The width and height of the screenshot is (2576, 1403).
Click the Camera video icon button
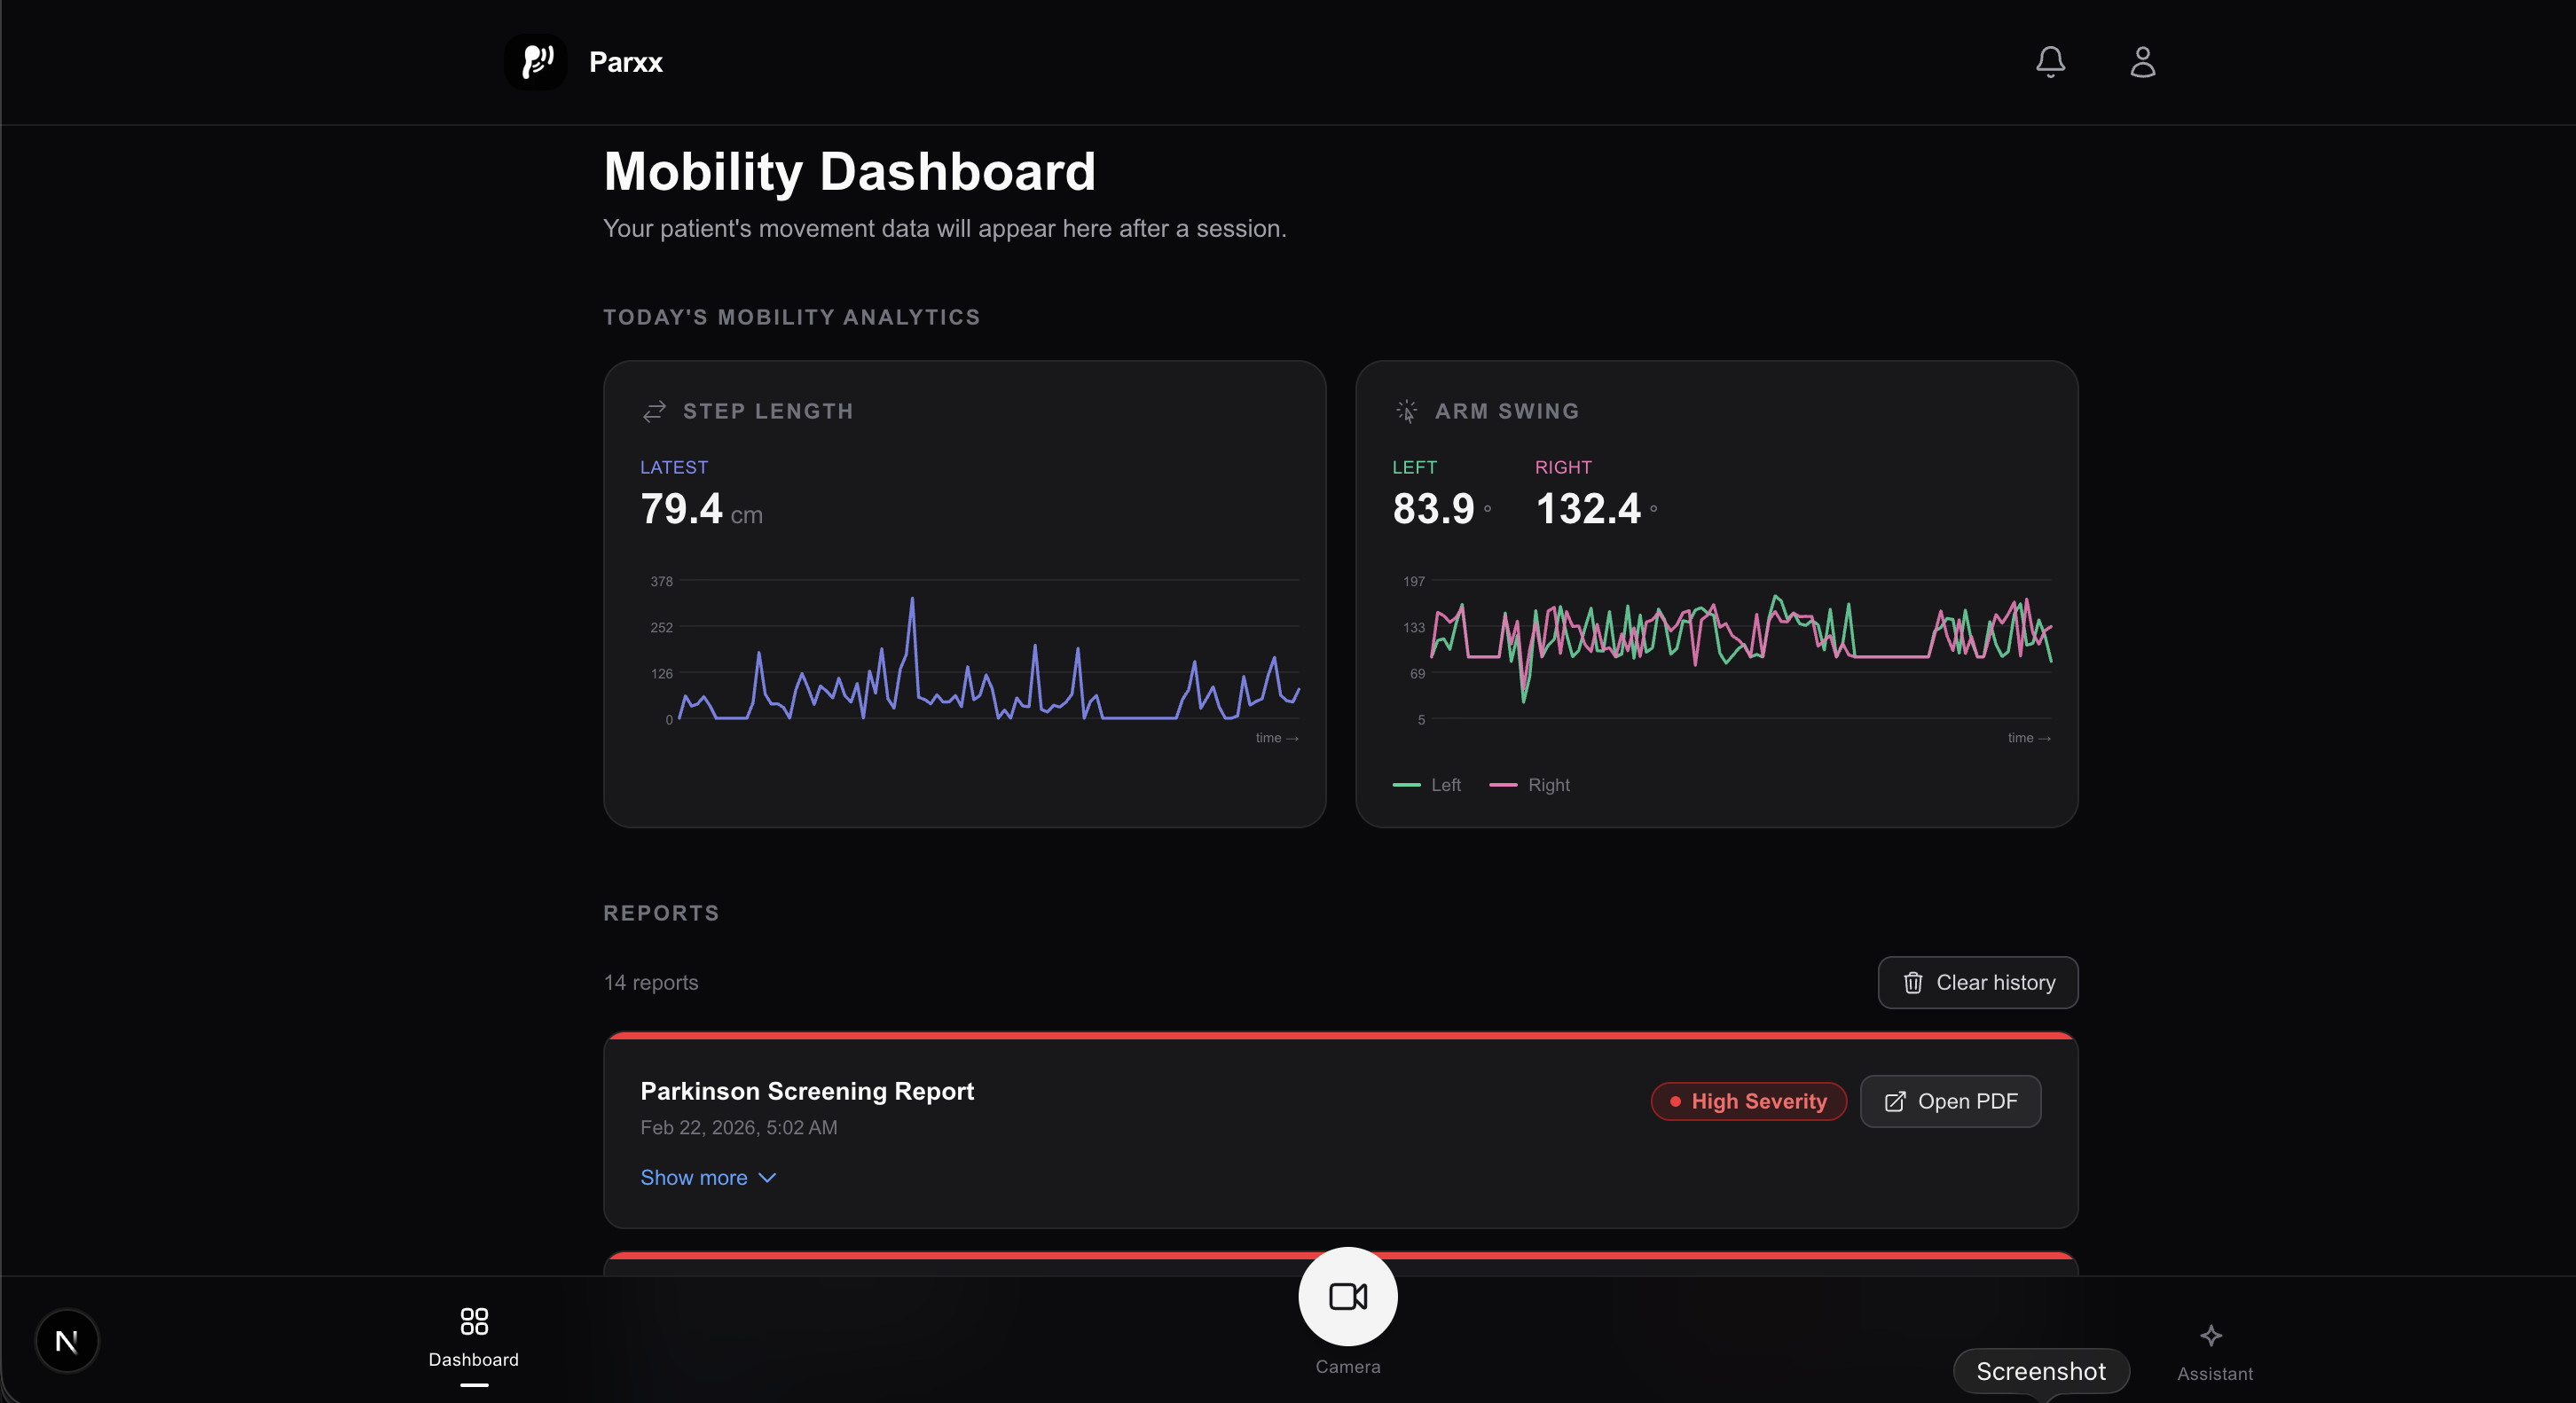pos(1347,1296)
